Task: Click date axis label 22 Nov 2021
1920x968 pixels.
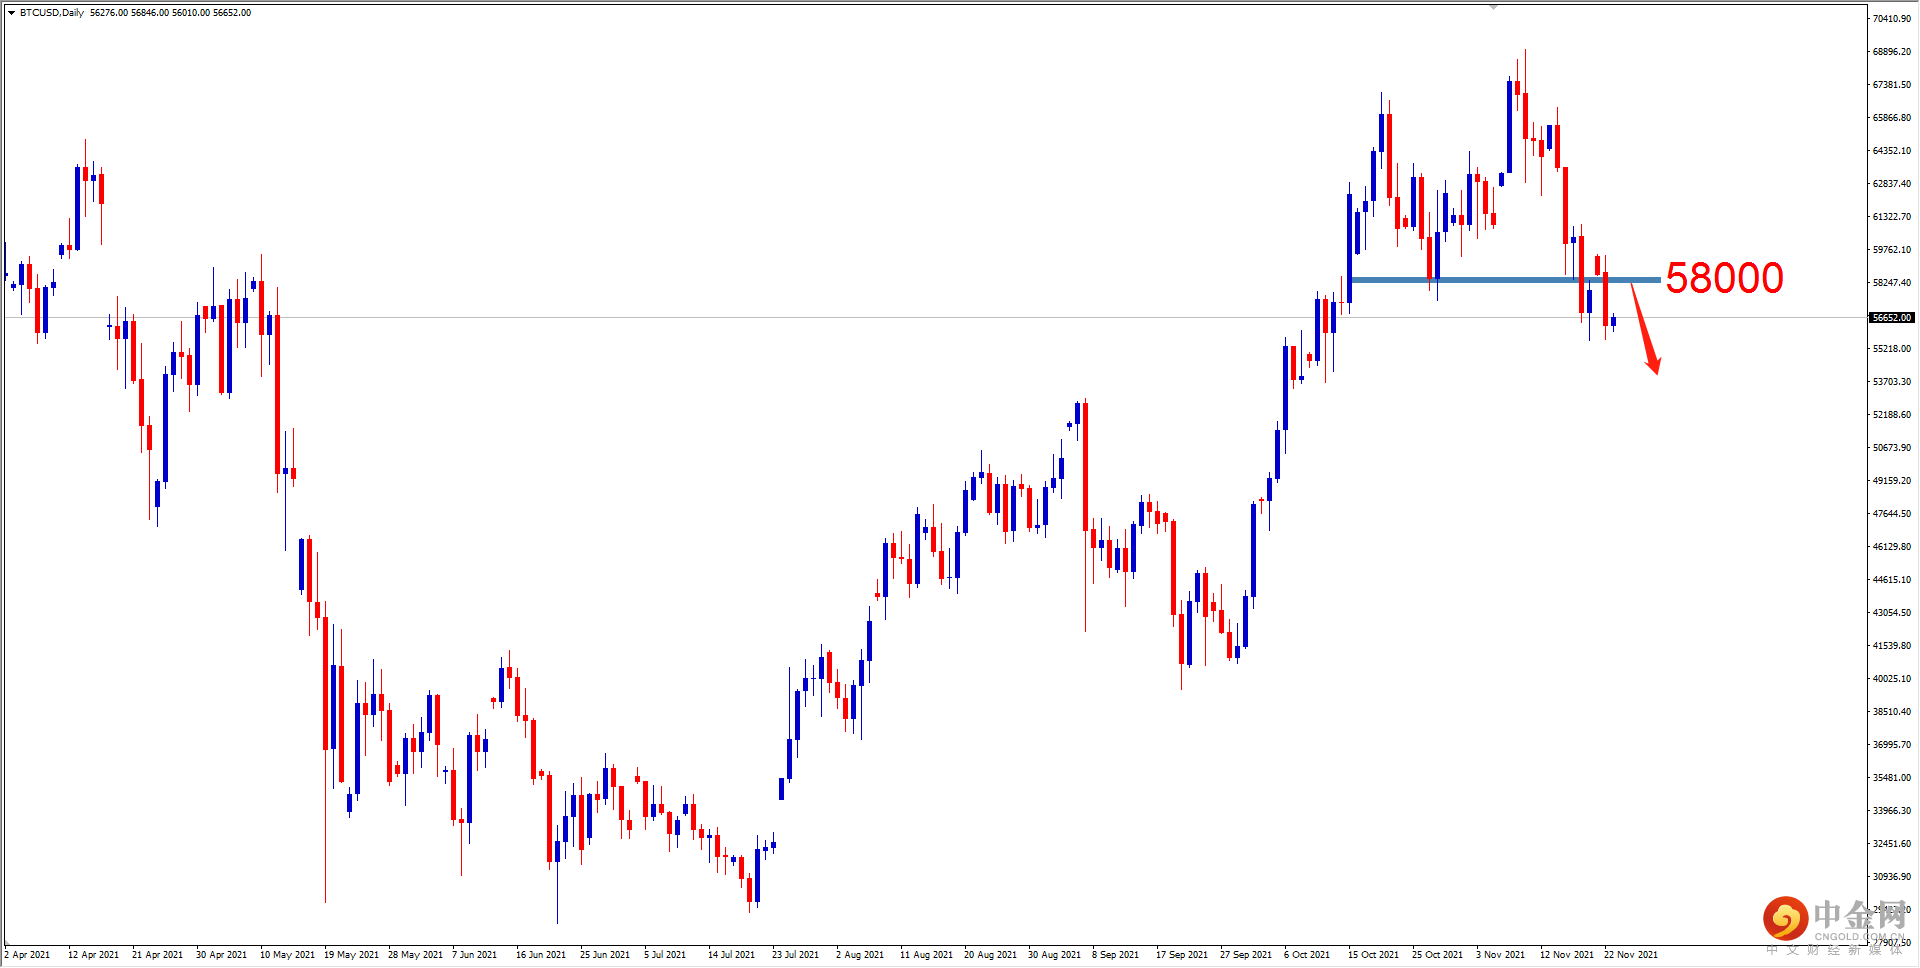Action: coord(1631,955)
